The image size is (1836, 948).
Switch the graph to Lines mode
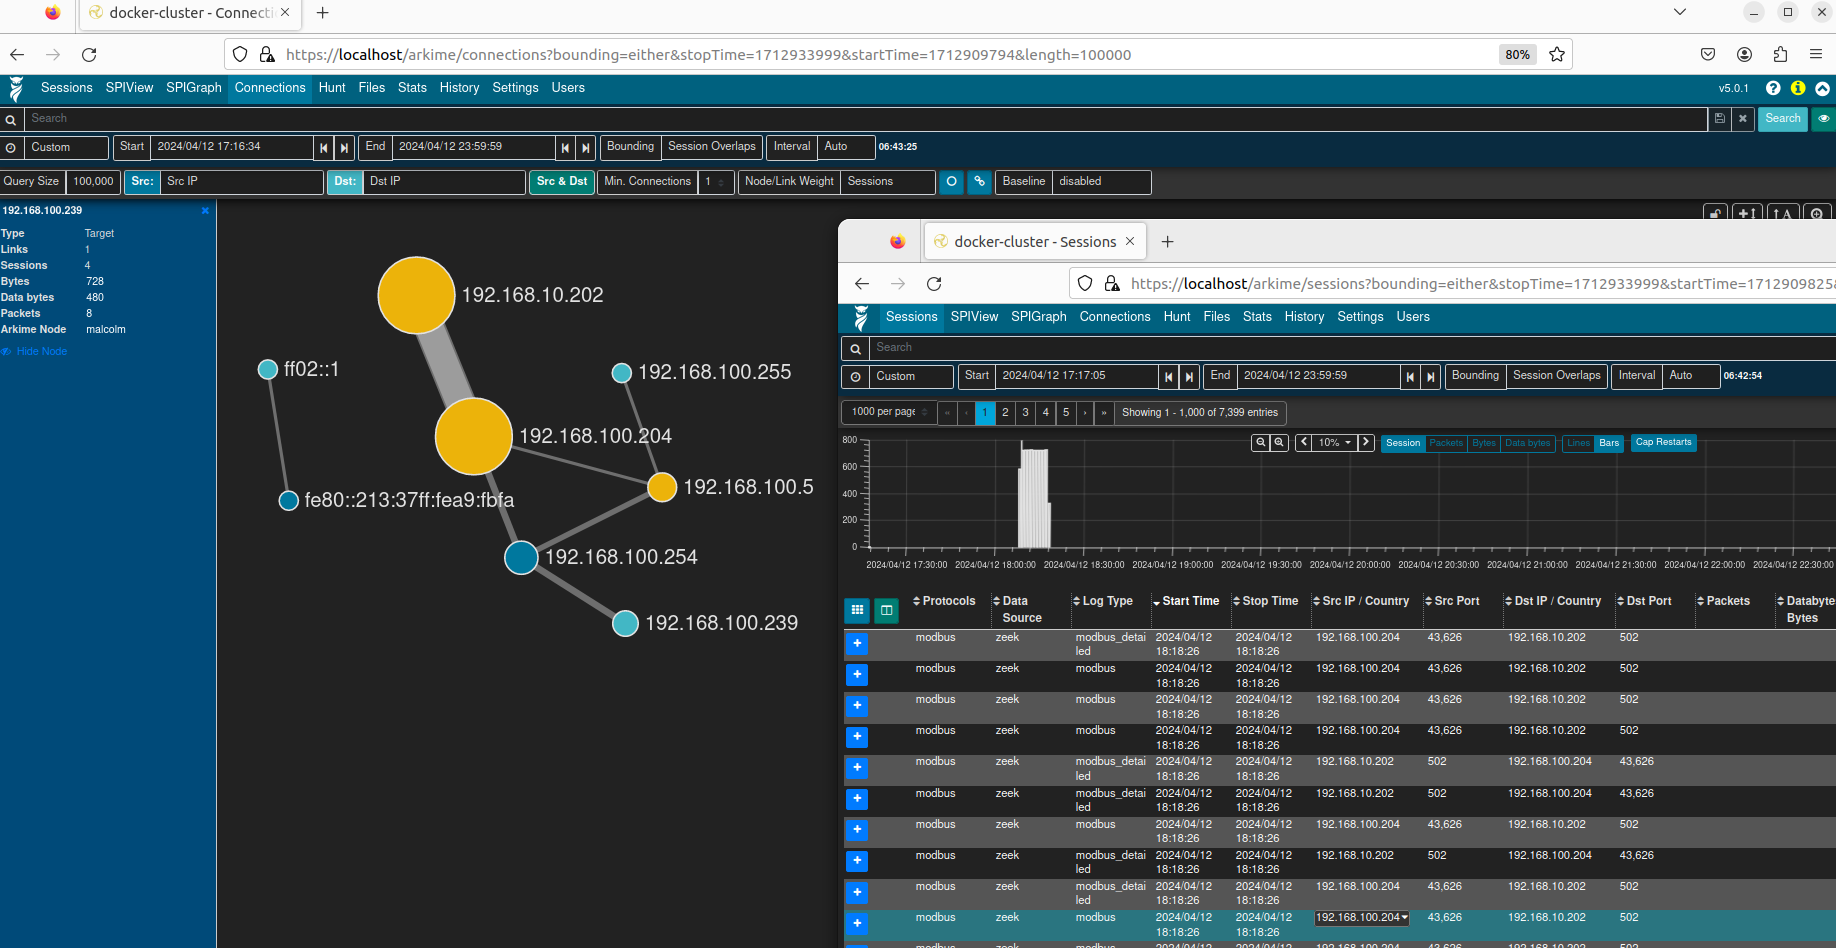pyautogui.click(x=1578, y=443)
